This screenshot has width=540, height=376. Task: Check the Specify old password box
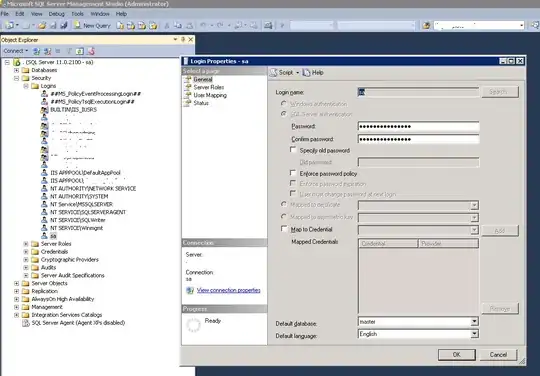[x=293, y=150]
